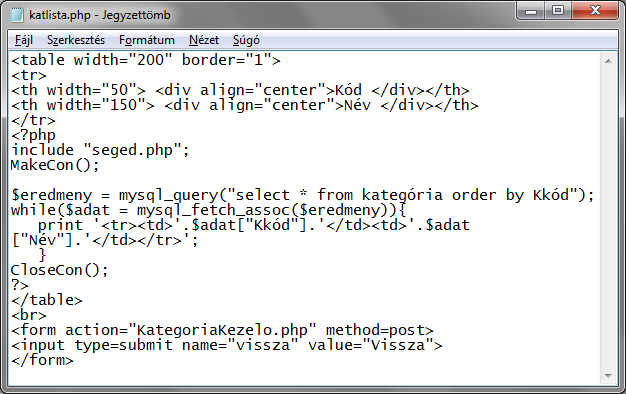Screen dimensions: 626x394
Task: Click the Notepad icon in title bar
Action: point(17,15)
